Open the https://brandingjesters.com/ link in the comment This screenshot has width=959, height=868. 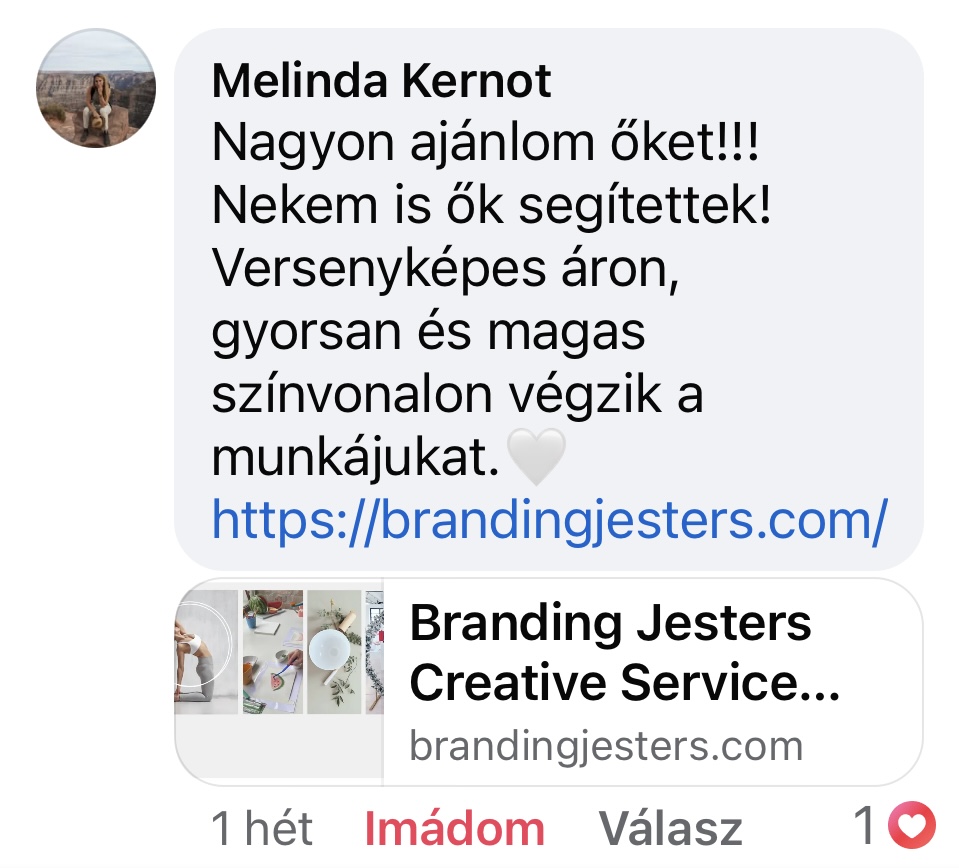[549, 521]
